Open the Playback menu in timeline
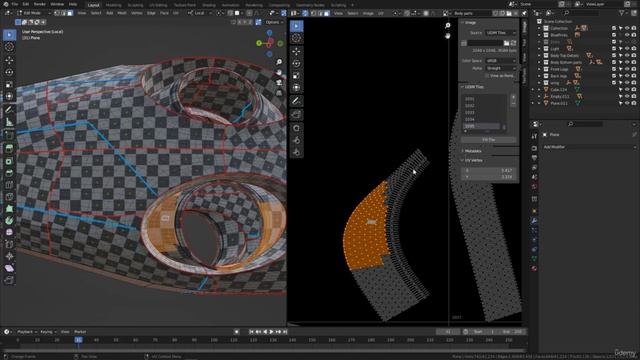Screen dimensions: 640x360 26,332
